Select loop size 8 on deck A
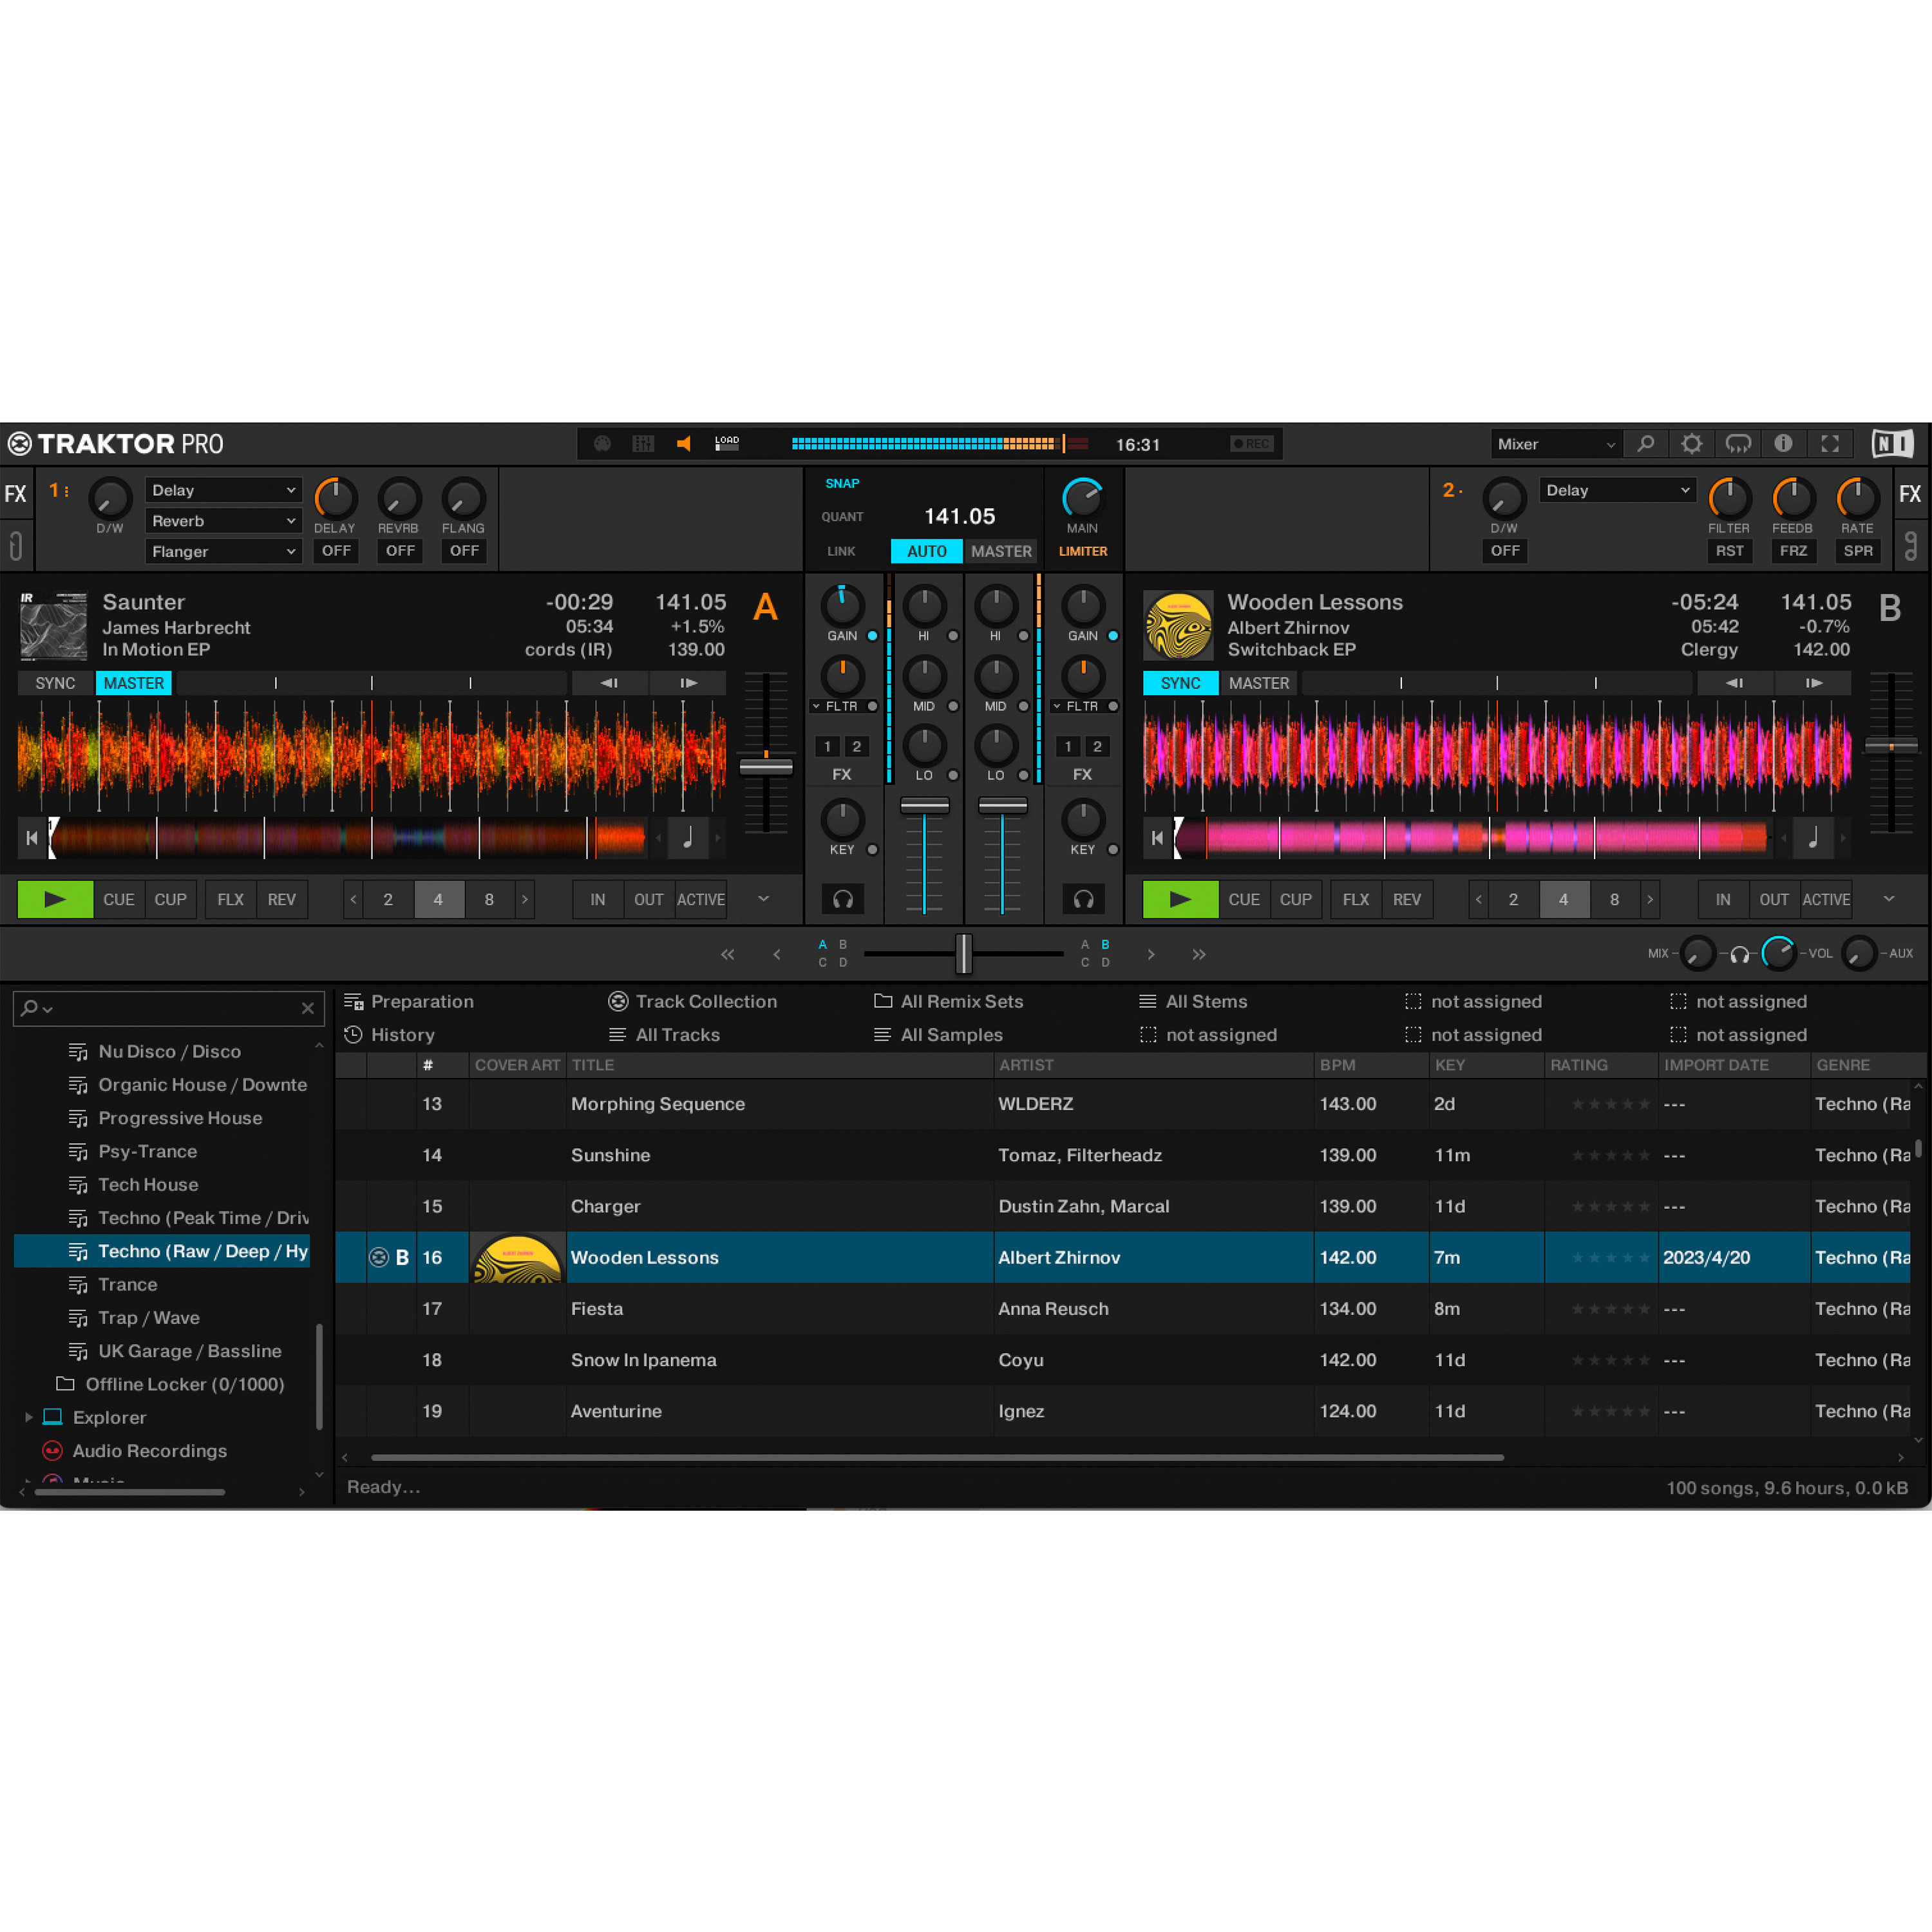This screenshot has width=1932, height=1932. coord(489,899)
